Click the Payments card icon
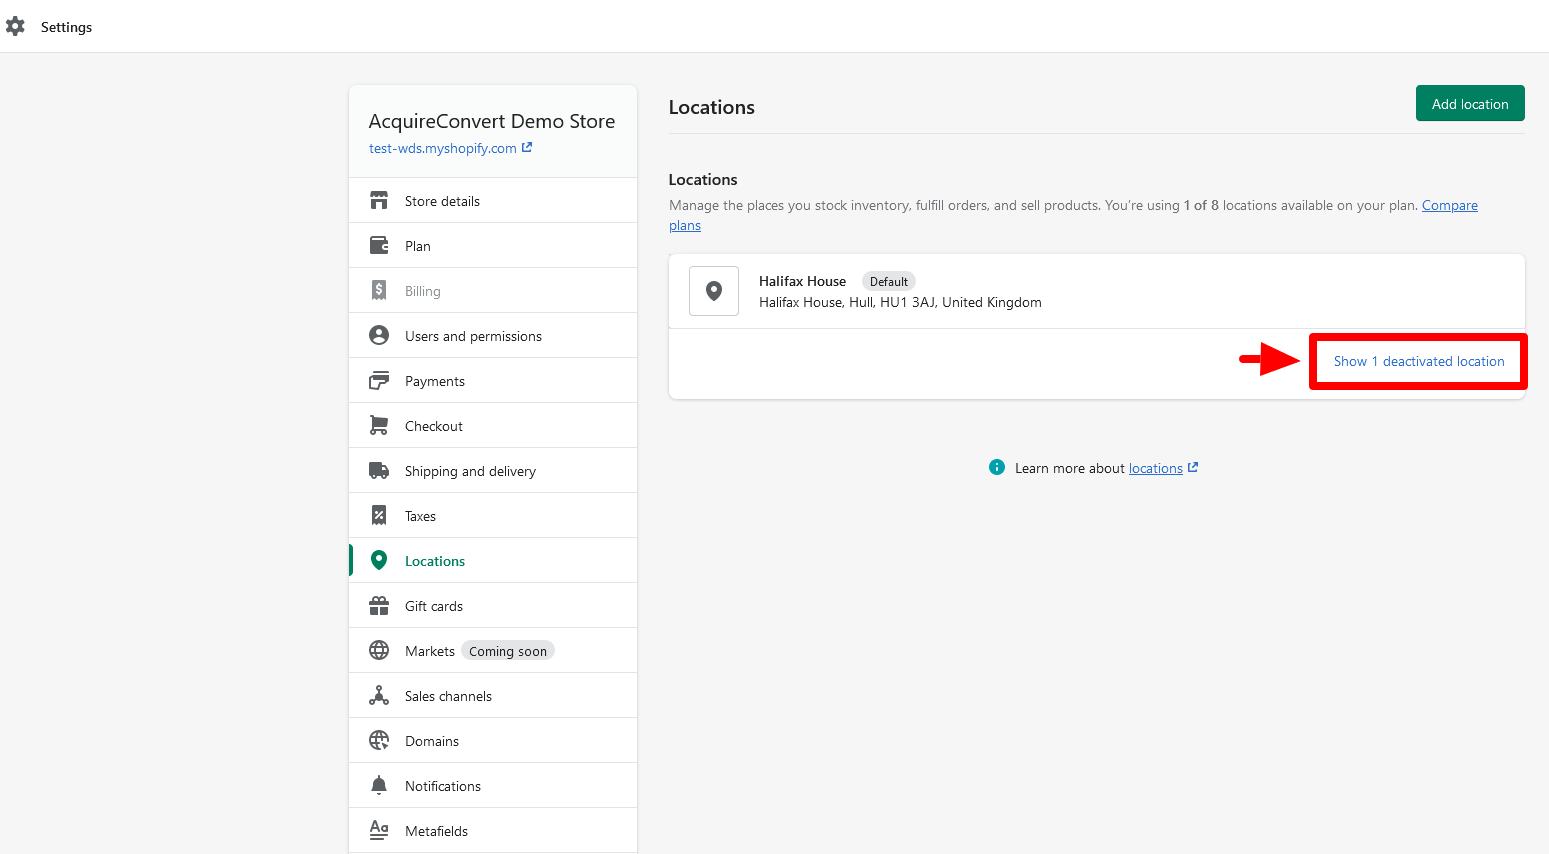This screenshot has width=1549, height=854. (x=379, y=381)
